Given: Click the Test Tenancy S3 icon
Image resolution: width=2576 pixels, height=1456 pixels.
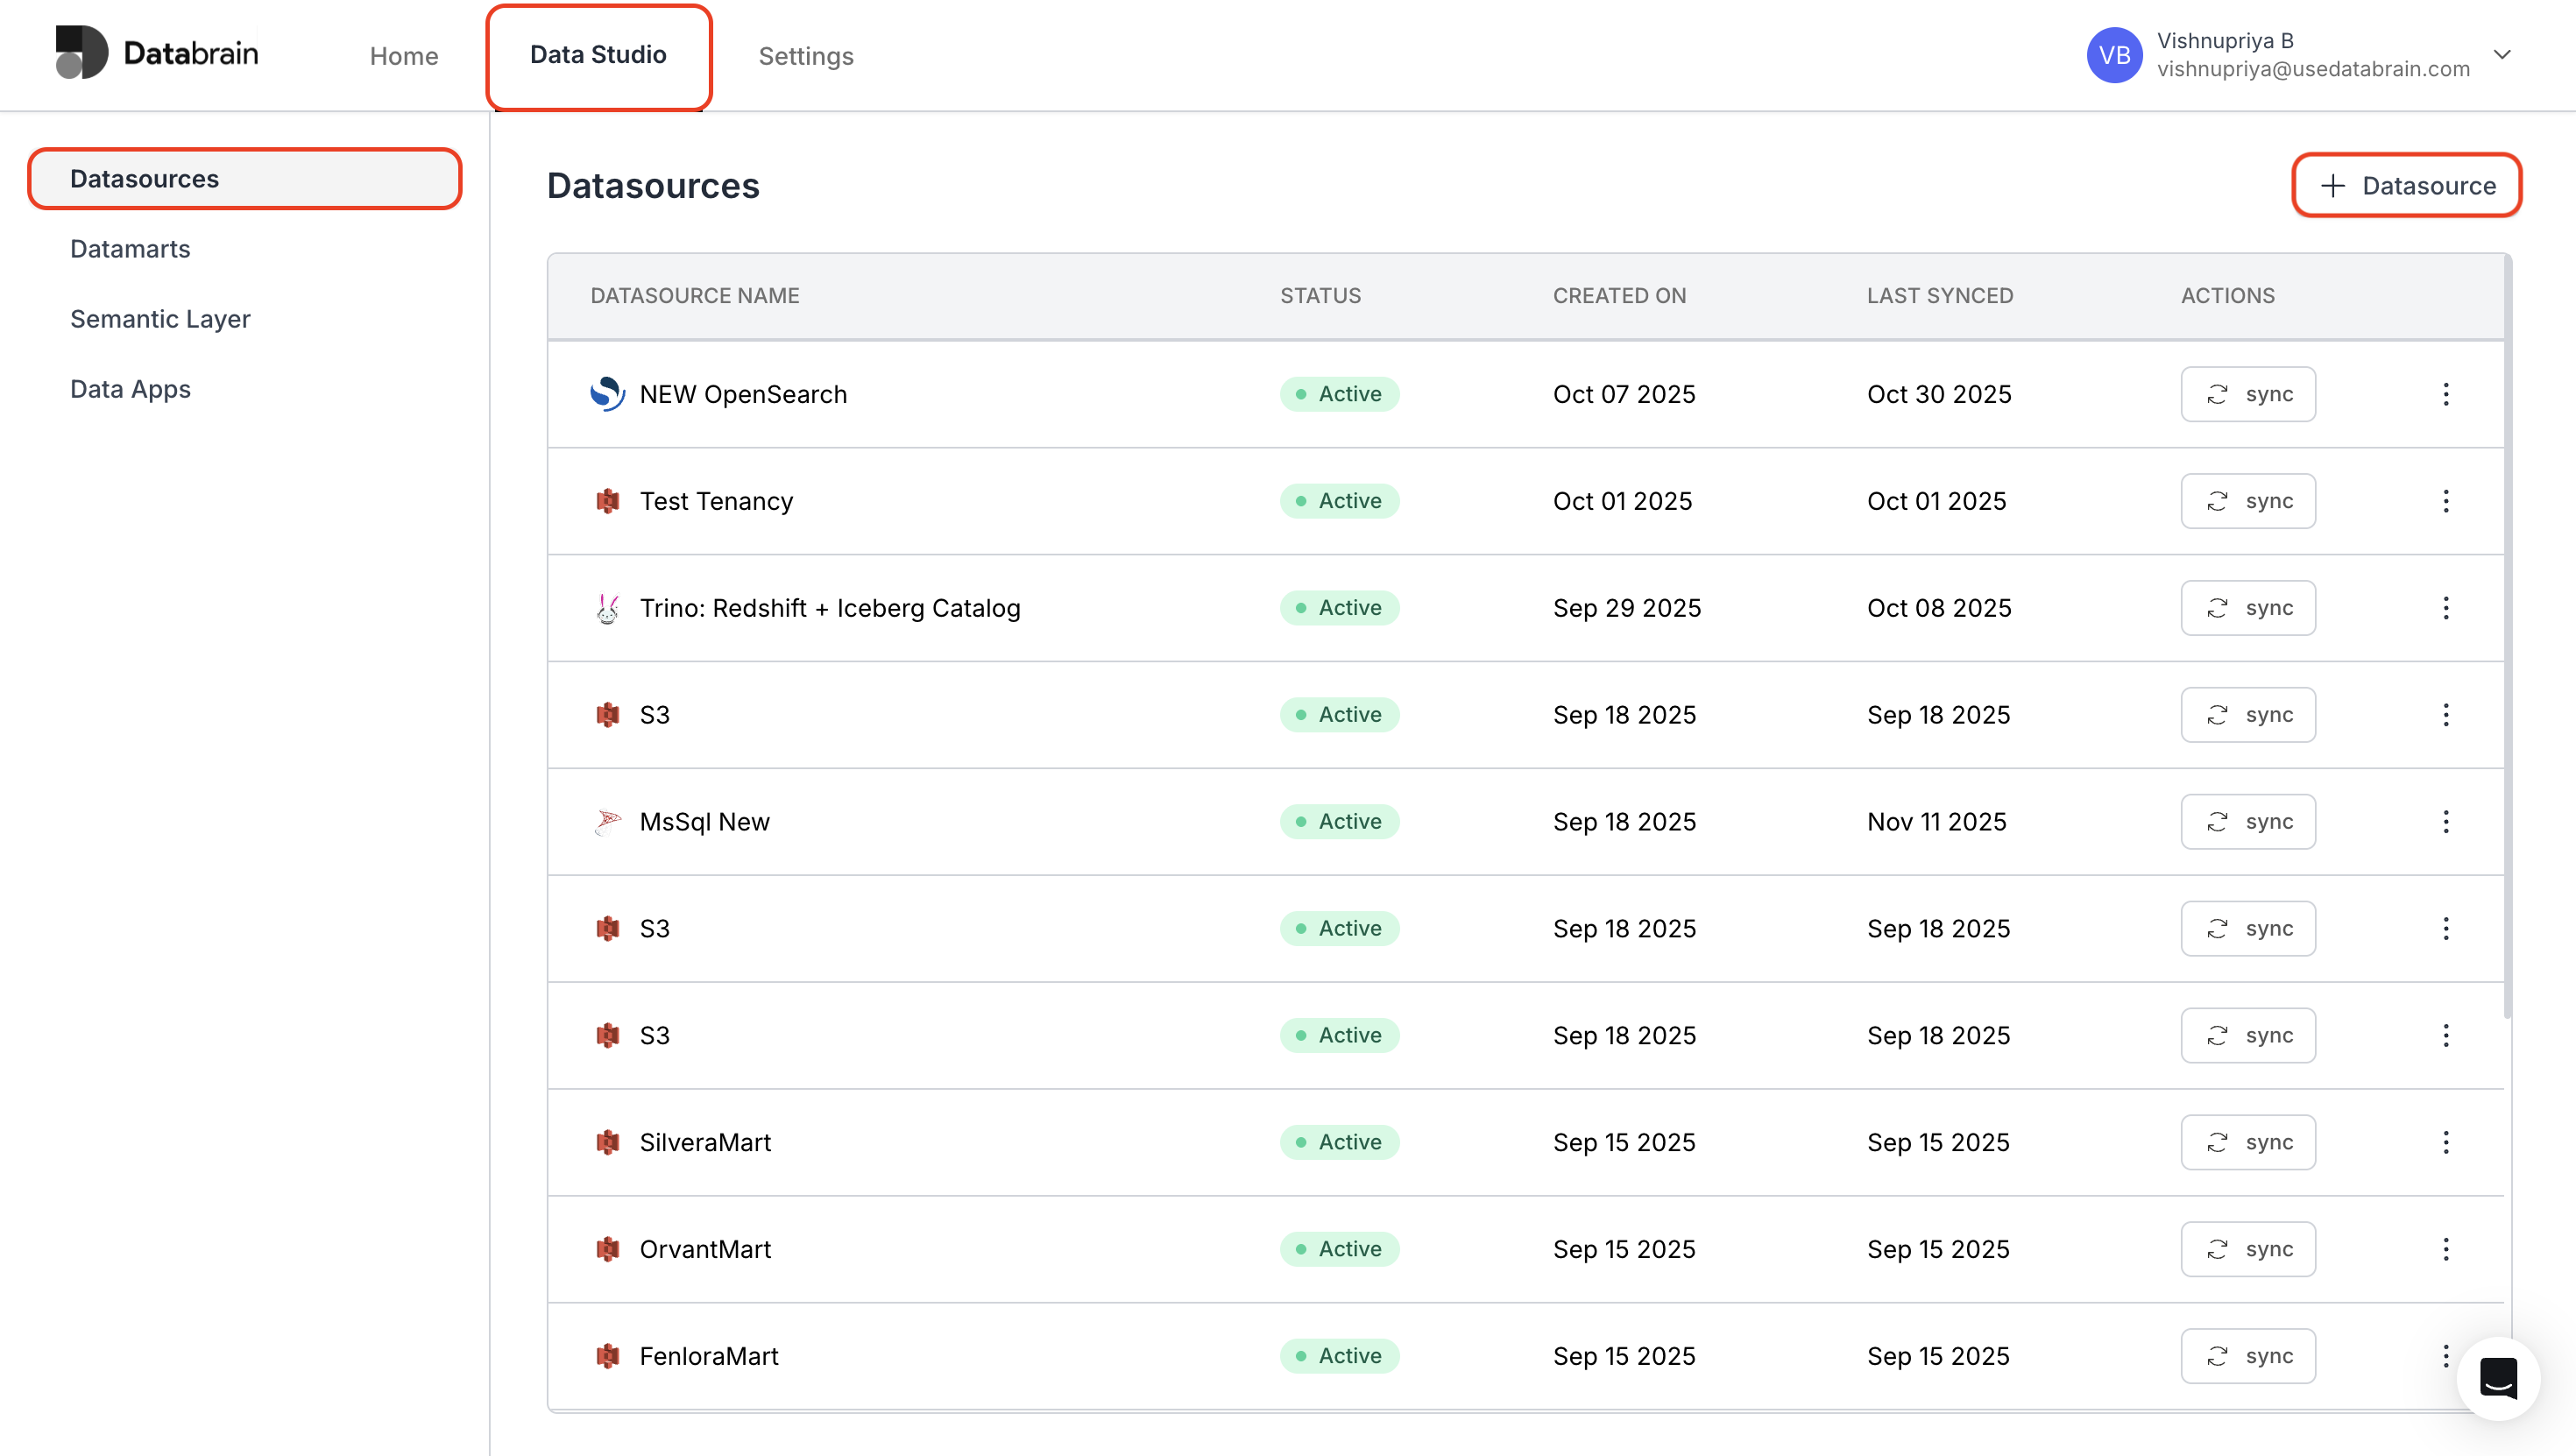Looking at the screenshot, I should pos(607,501).
